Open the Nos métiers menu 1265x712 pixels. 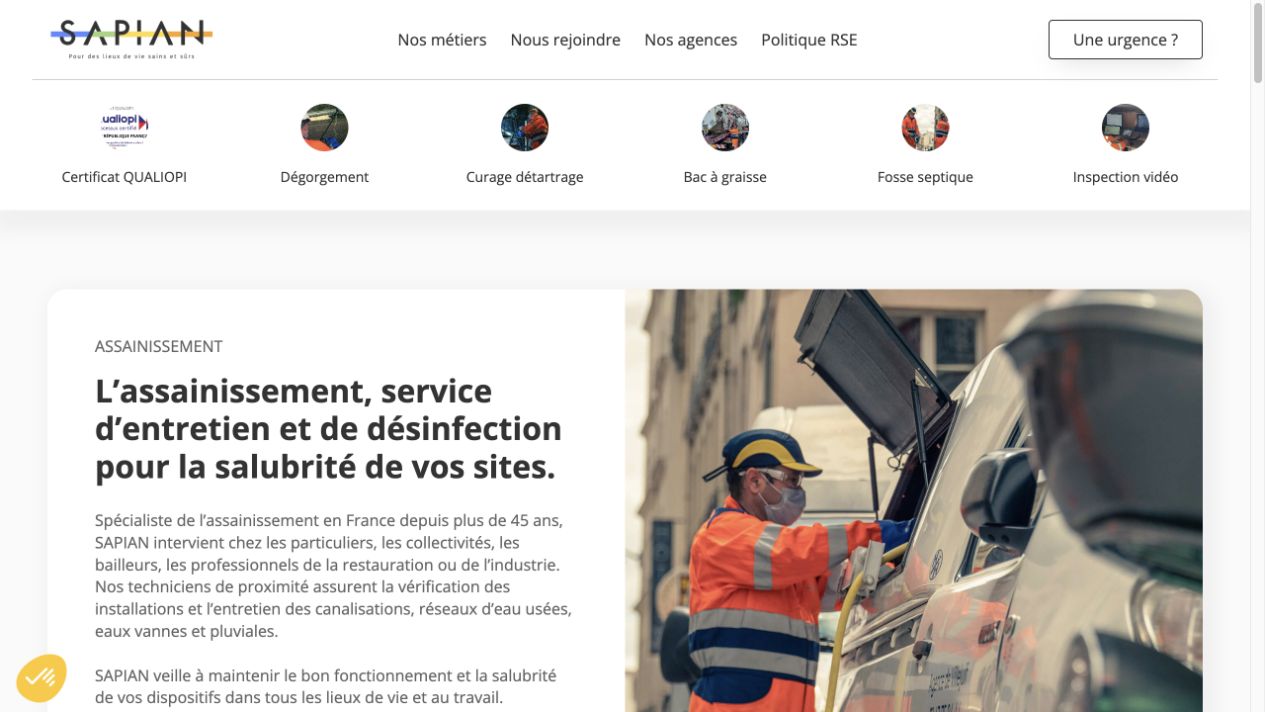[442, 40]
